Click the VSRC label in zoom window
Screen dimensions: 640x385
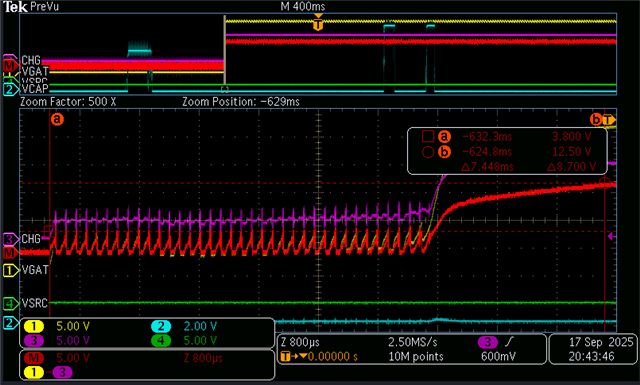[x=35, y=303]
